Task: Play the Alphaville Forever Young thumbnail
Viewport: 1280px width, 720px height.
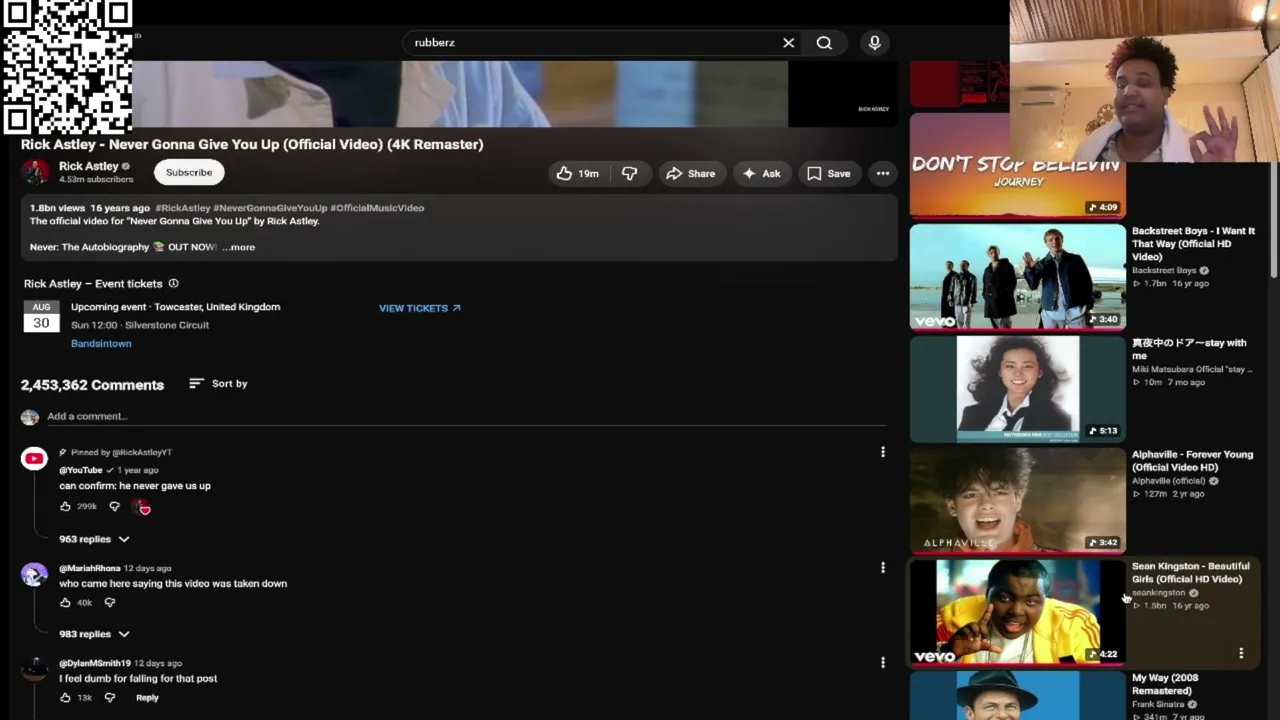Action: point(1017,500)
